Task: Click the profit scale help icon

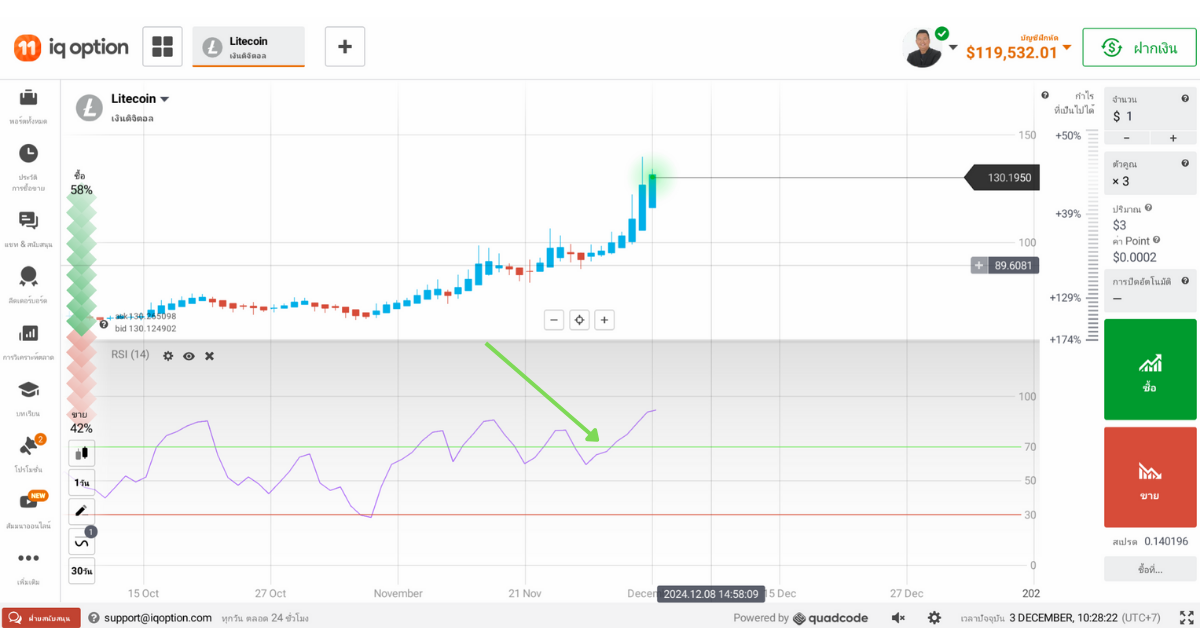Action: coord(1045,95)
